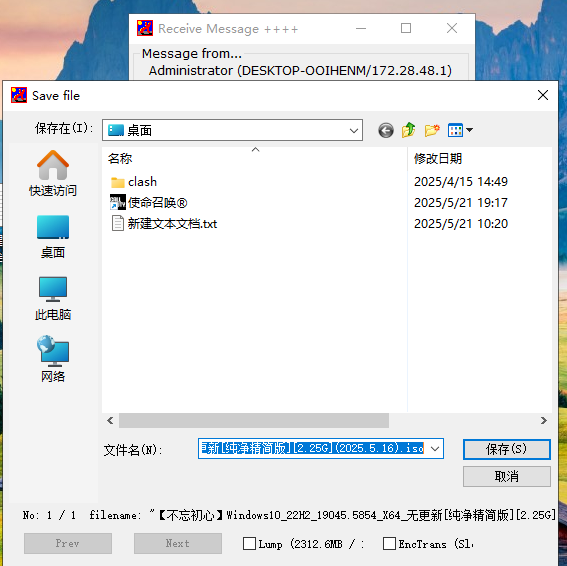Go up one folder level icon
This screenshot has height=566, width=567.
(x=409, y=130)
